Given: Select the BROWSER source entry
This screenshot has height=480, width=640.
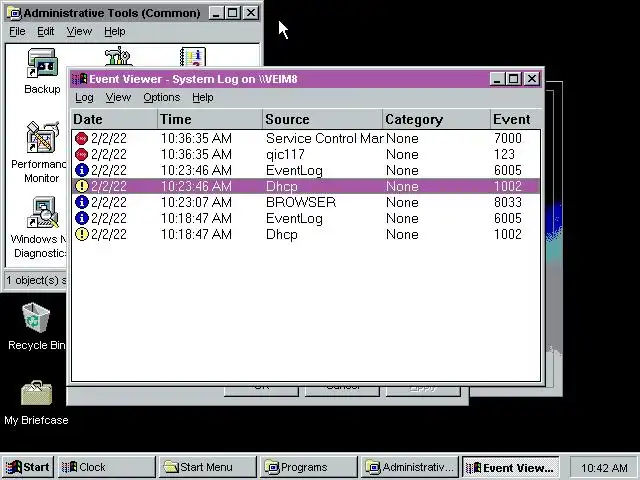Looking at the screenshot, I should click(x=301, y=202).
